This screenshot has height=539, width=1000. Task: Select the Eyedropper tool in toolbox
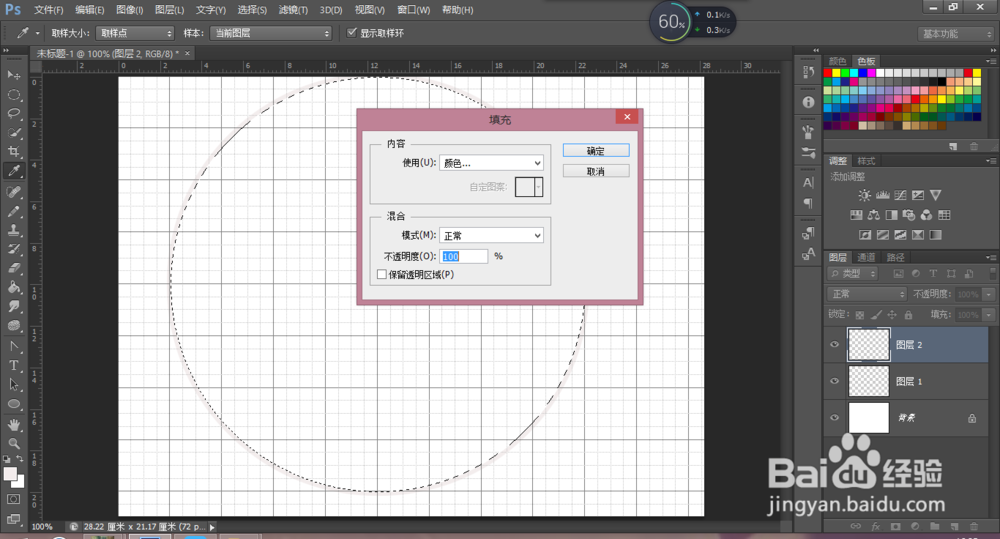click(x=13, y=170)
